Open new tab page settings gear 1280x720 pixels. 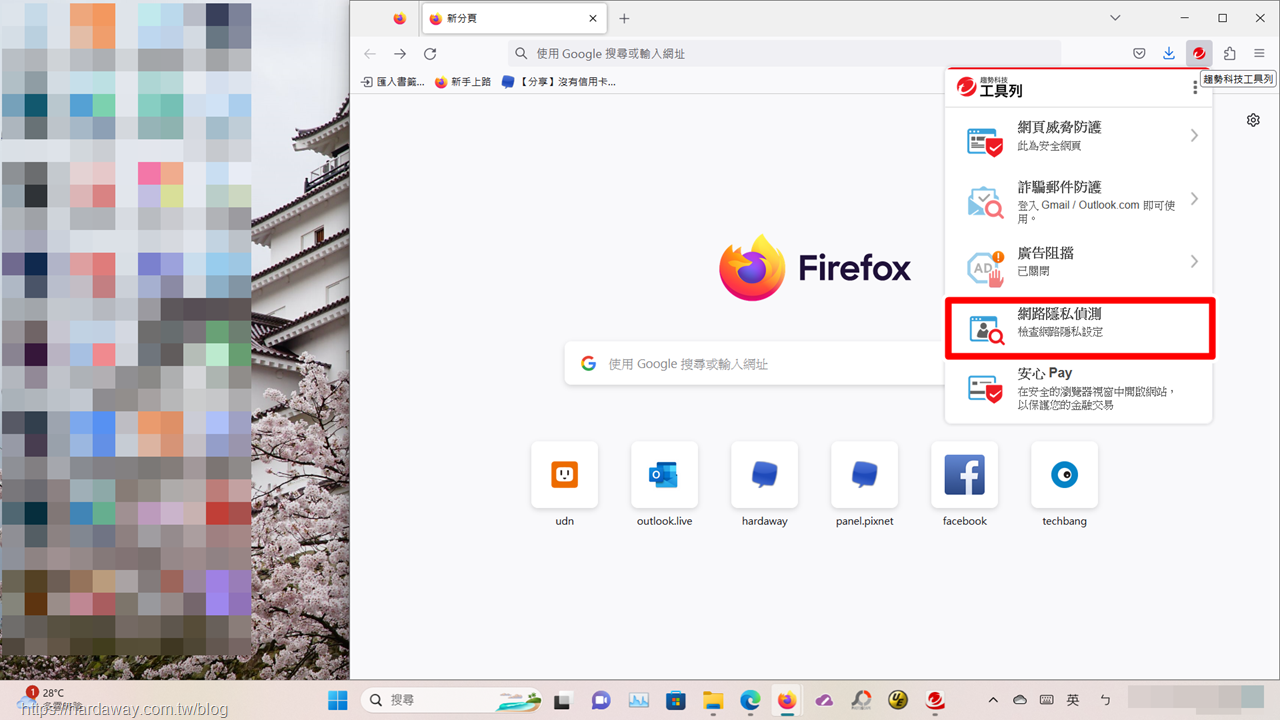pyautogui.click(x=1253, y=120)
